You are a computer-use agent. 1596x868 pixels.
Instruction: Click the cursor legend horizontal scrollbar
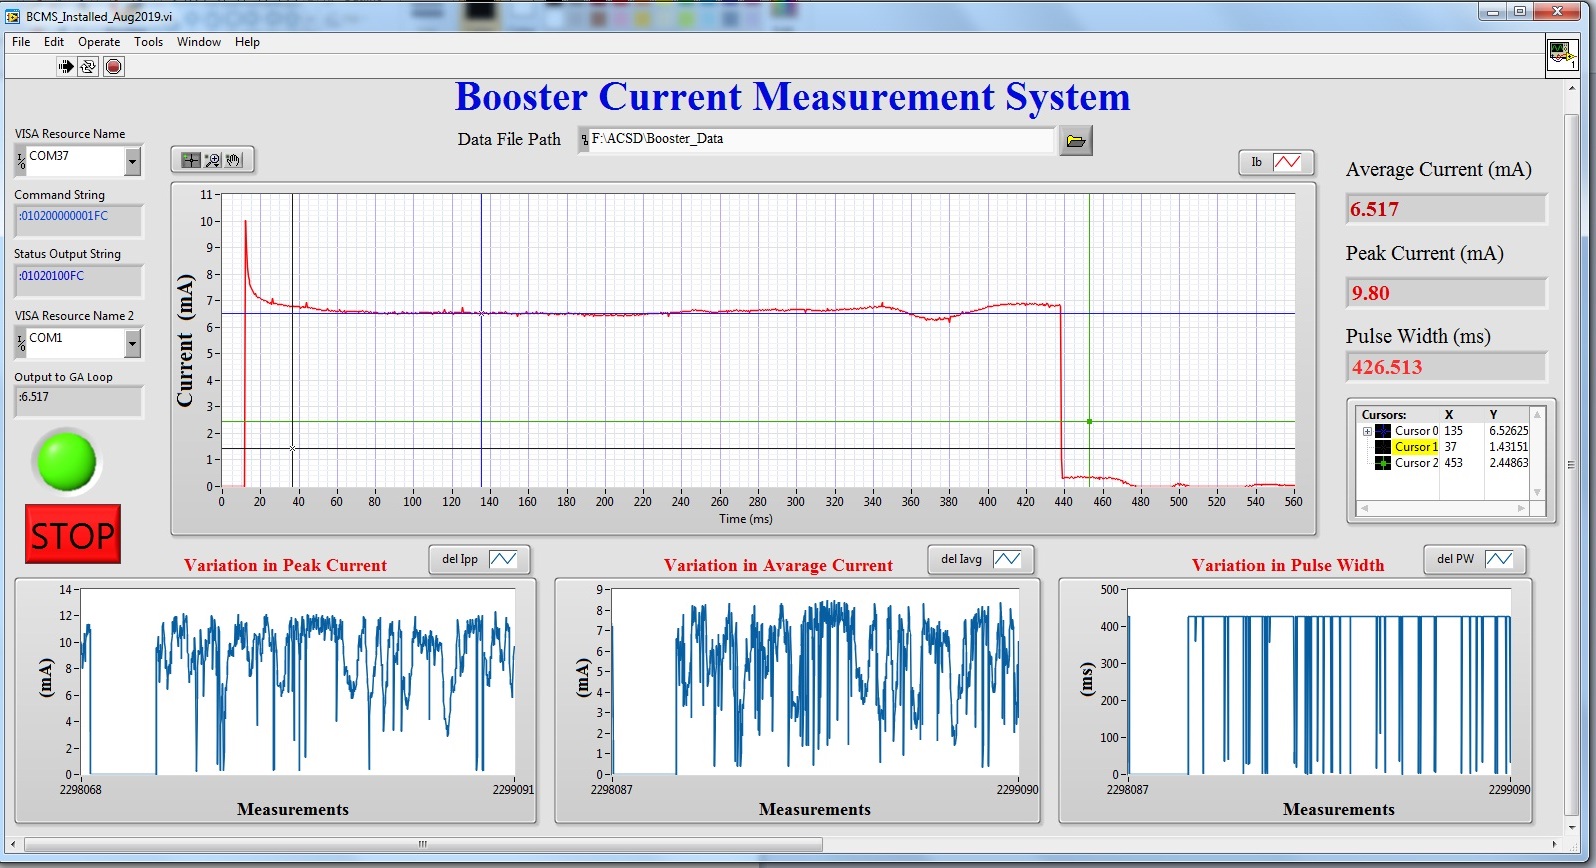pyautogui.click(x=1443, y=508)
